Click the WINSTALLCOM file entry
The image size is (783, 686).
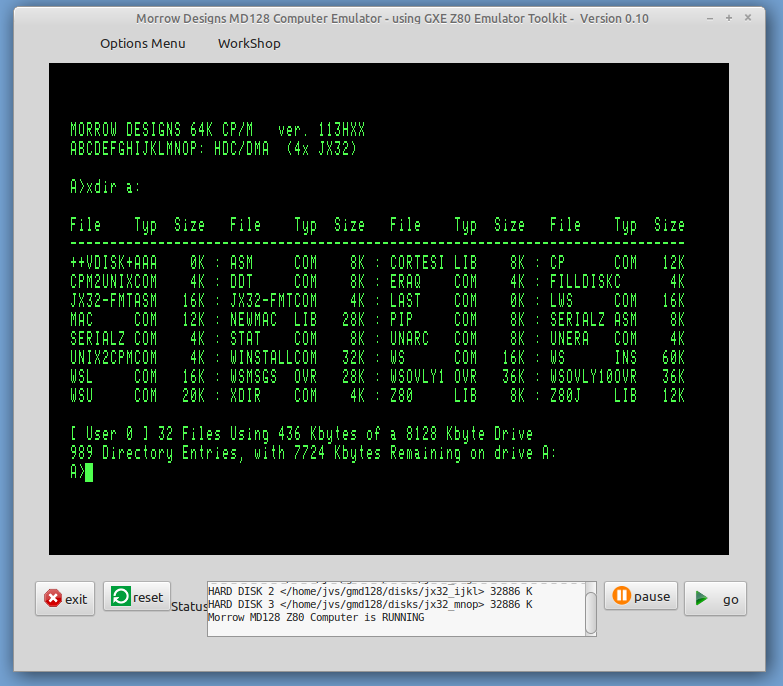point(298,357)
